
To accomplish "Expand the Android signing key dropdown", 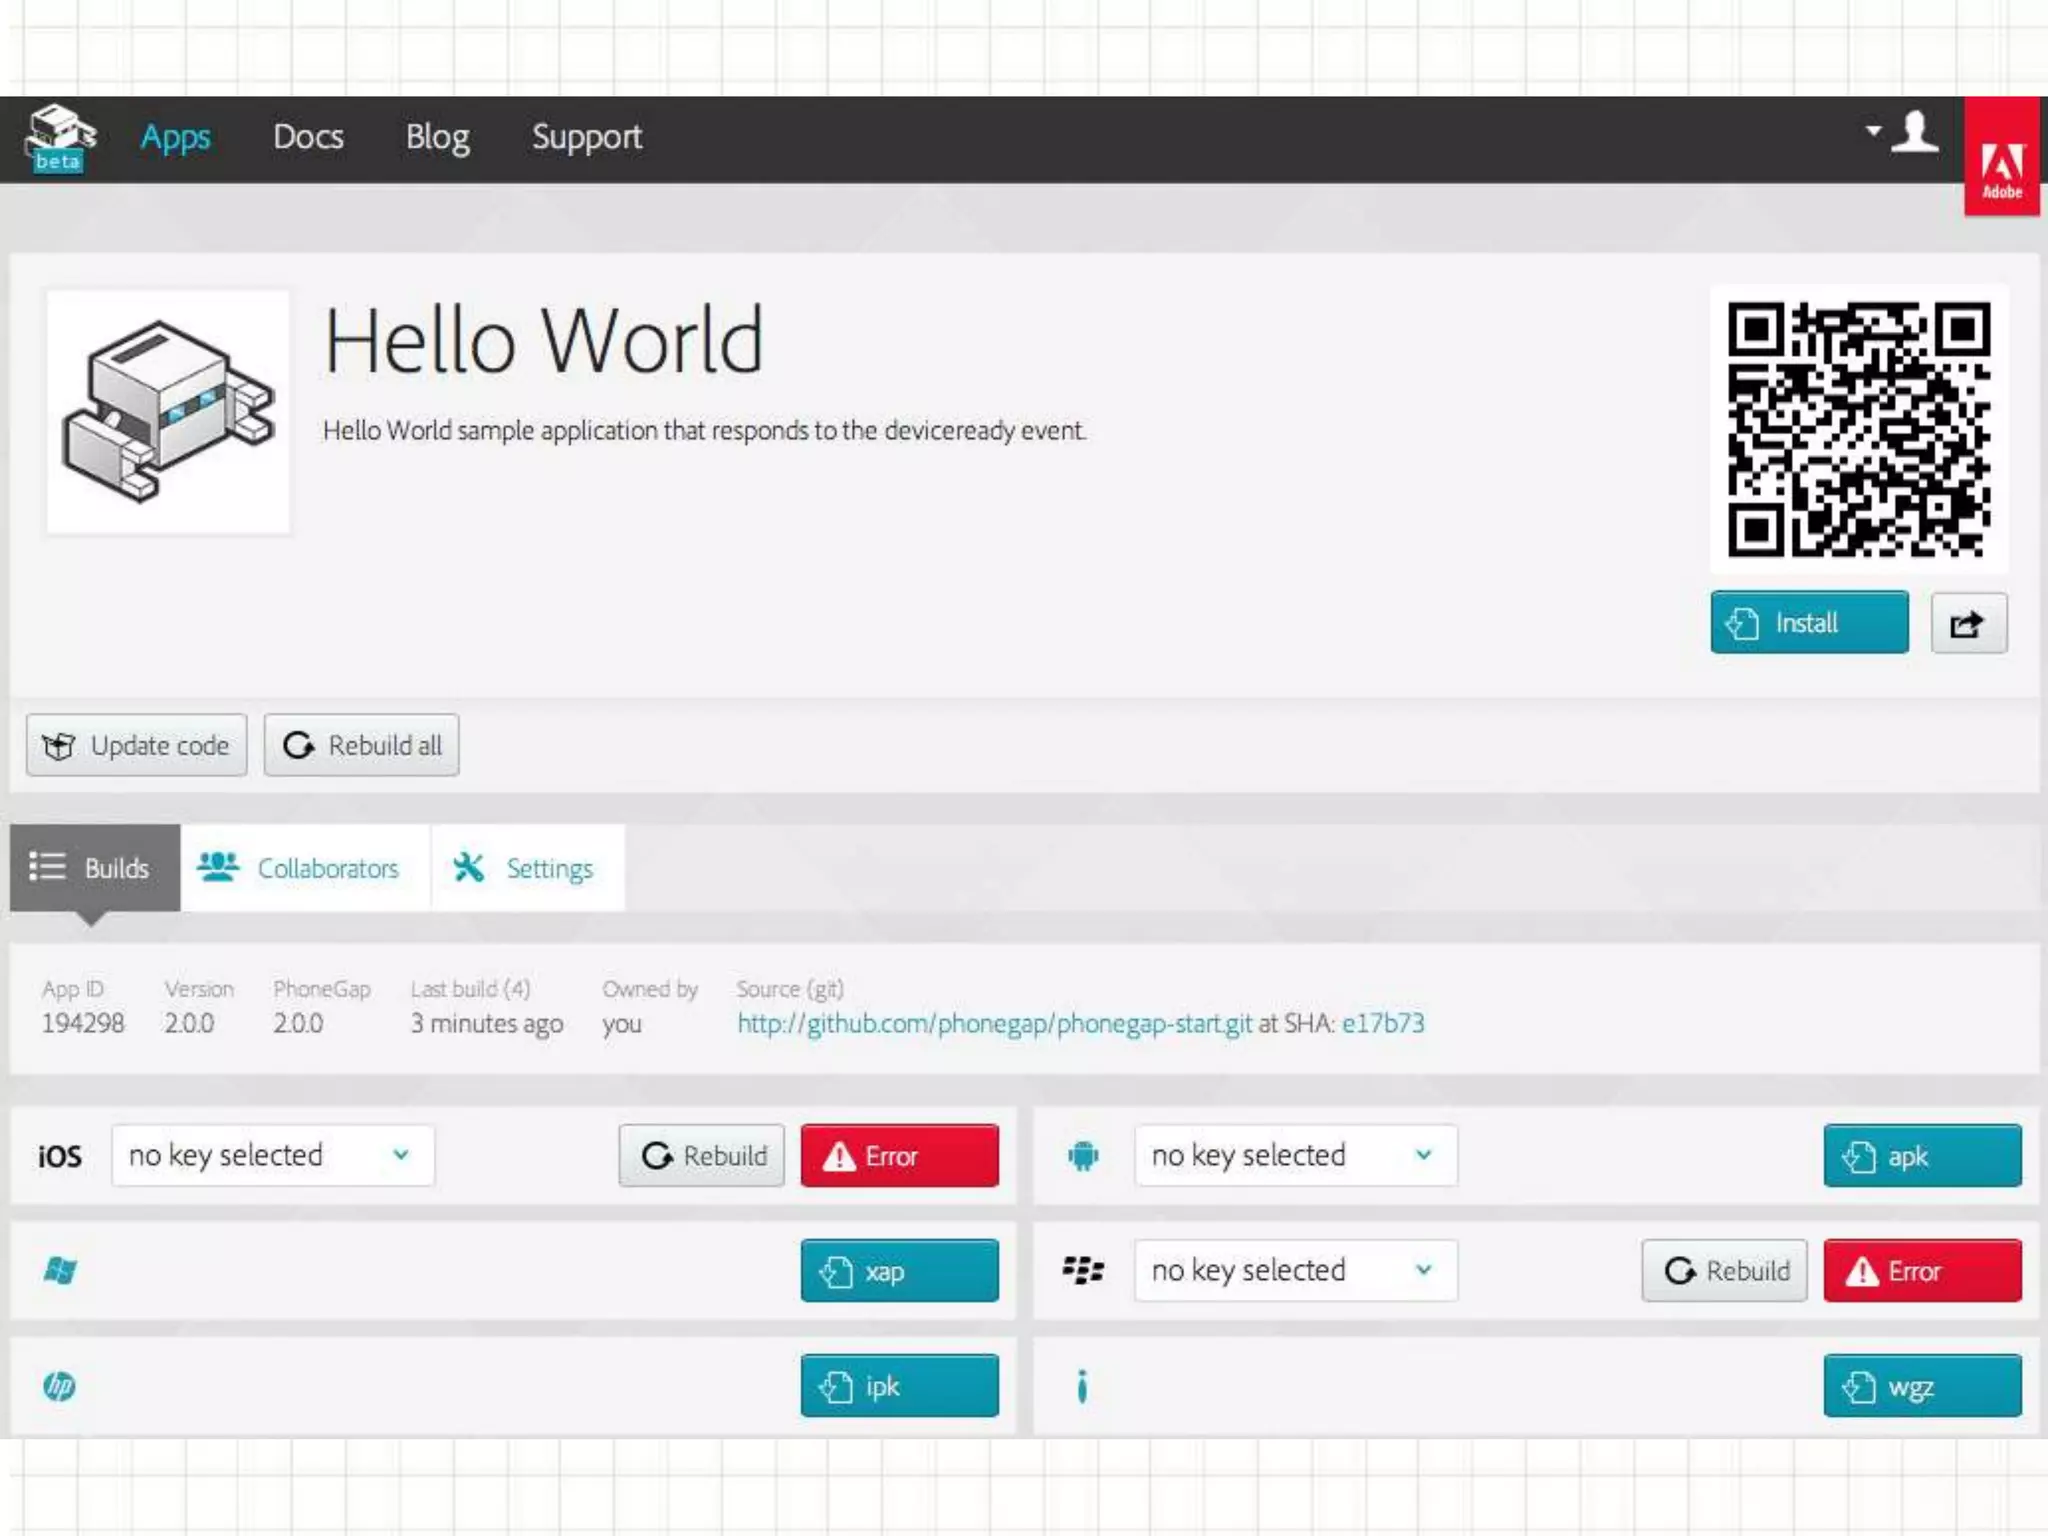I will point(1295,1156).
